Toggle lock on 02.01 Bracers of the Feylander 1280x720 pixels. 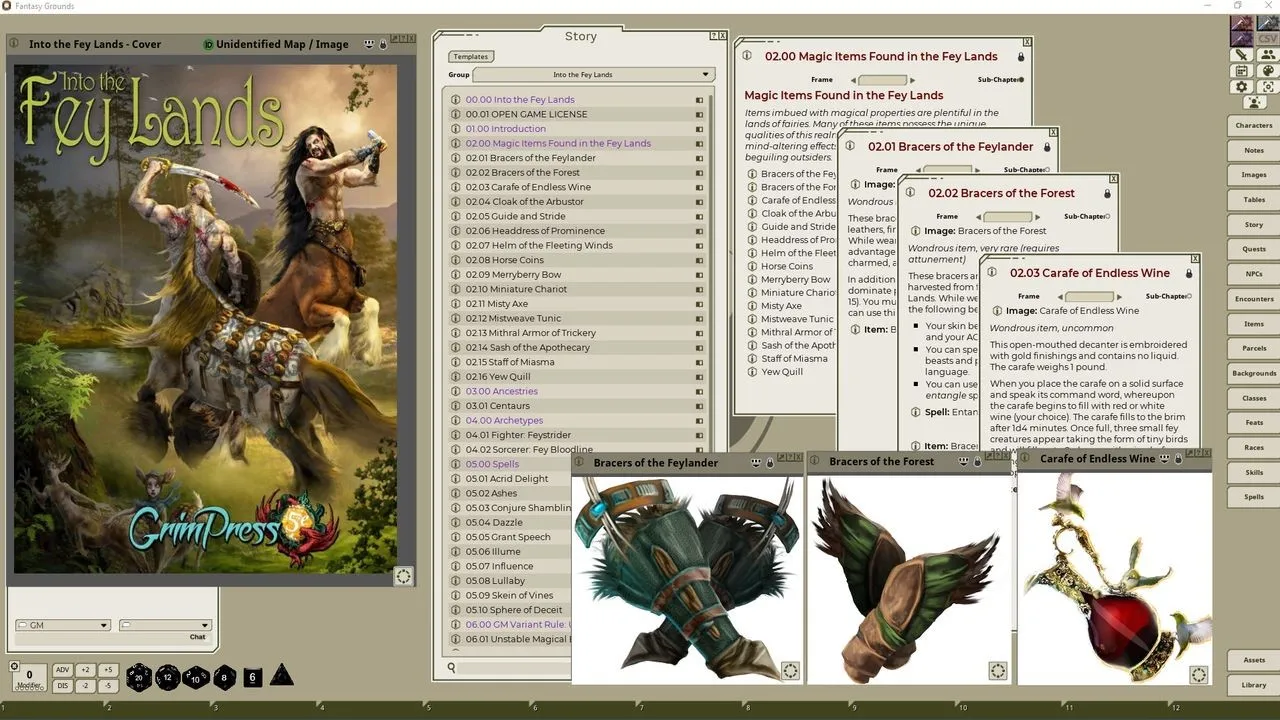[x=1046, y=147]
